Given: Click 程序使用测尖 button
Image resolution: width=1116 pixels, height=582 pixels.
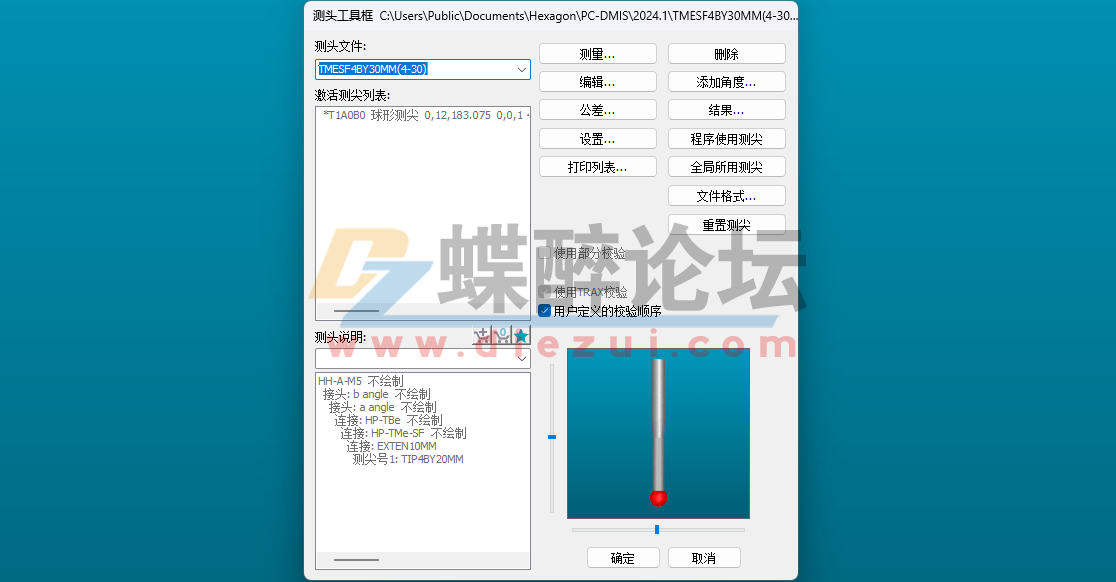Looking at the screenshot, I should (x=726, y=138).
